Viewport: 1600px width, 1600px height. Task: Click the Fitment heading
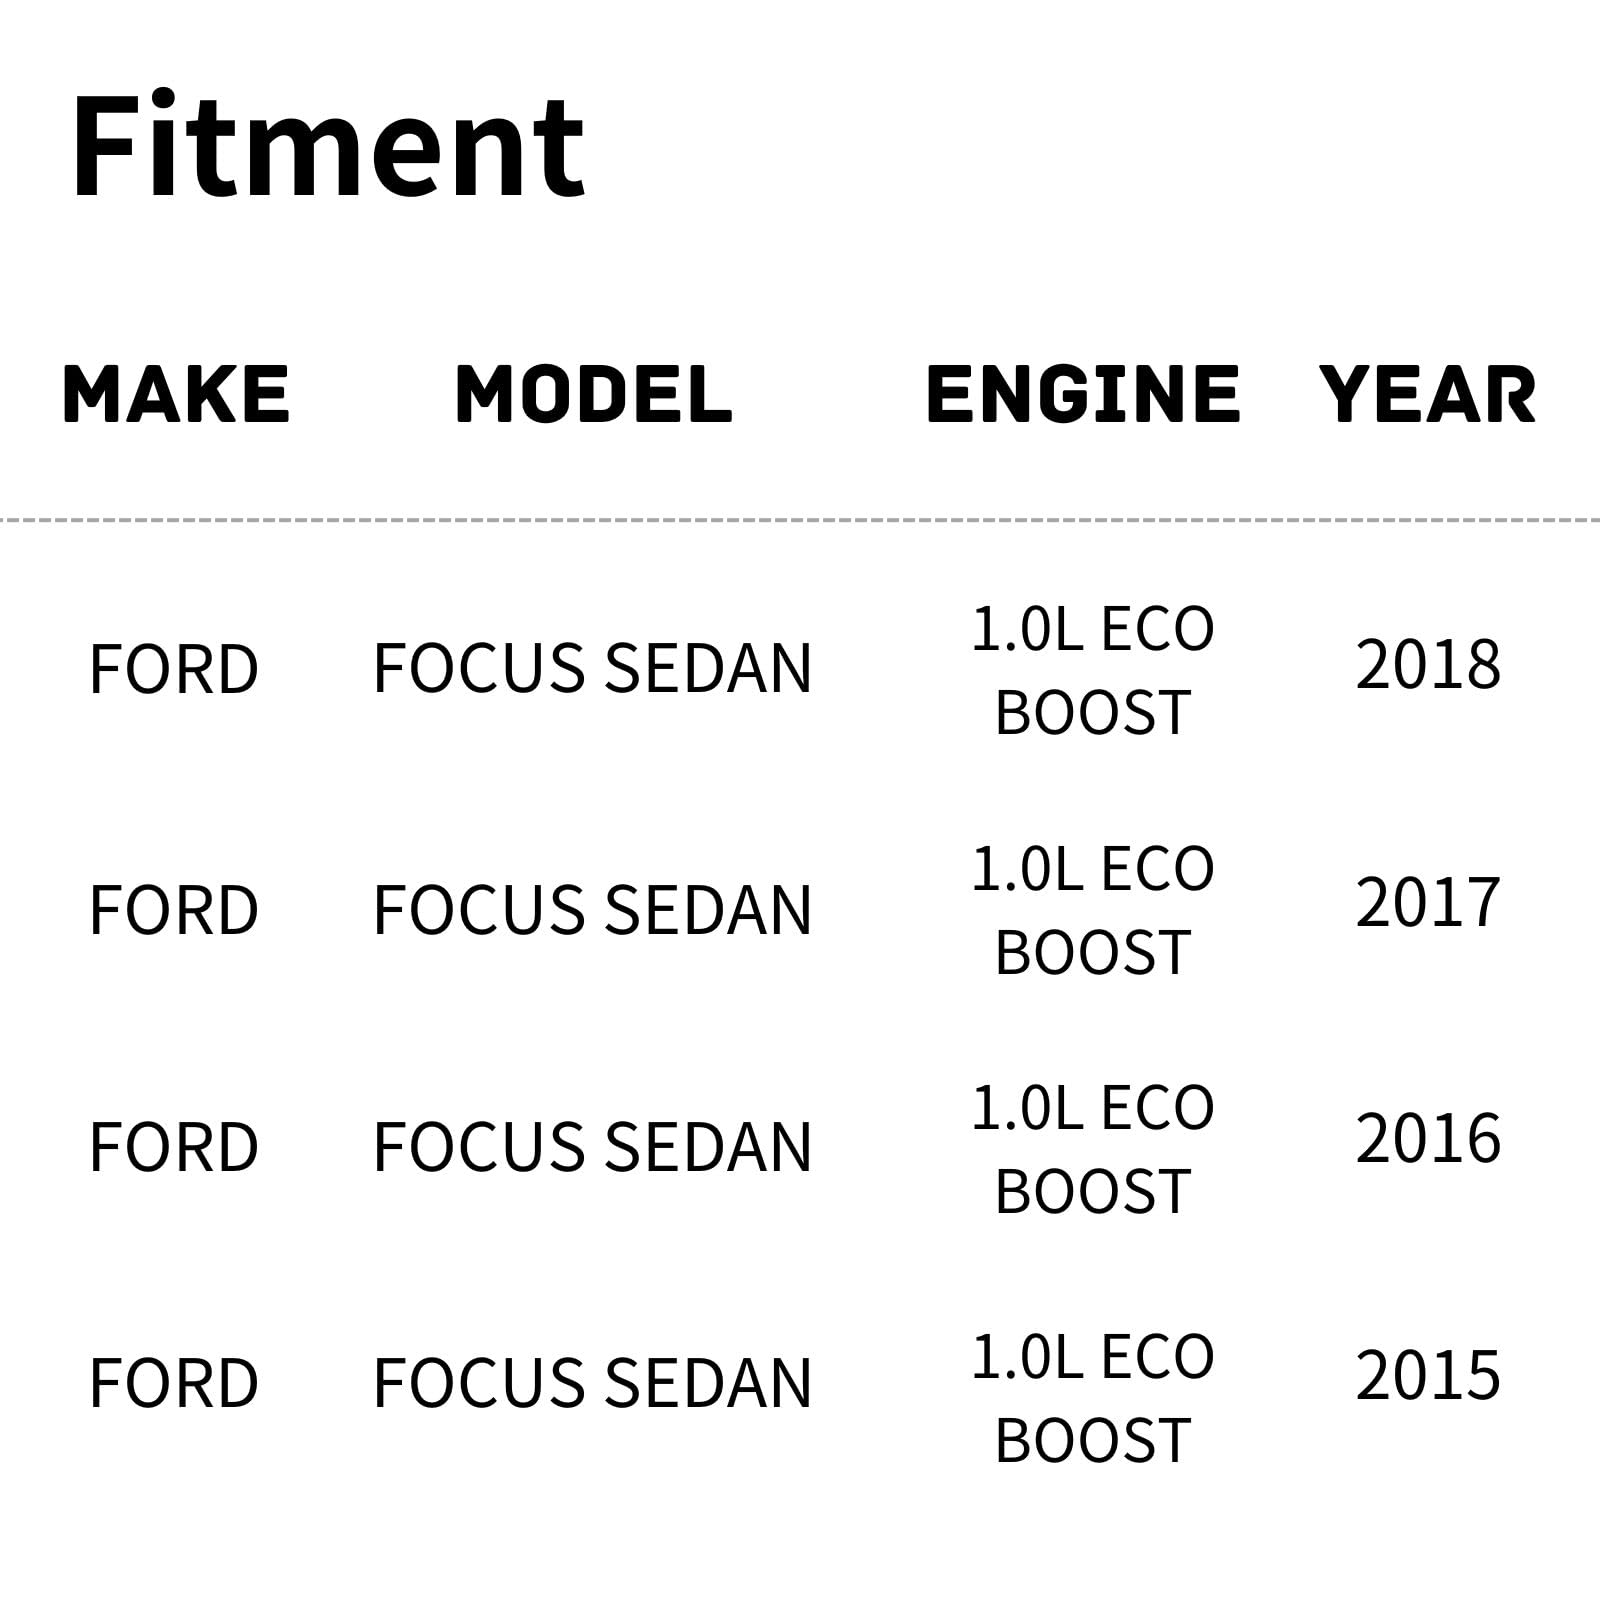pyautogui.click(x=327, y=147)
